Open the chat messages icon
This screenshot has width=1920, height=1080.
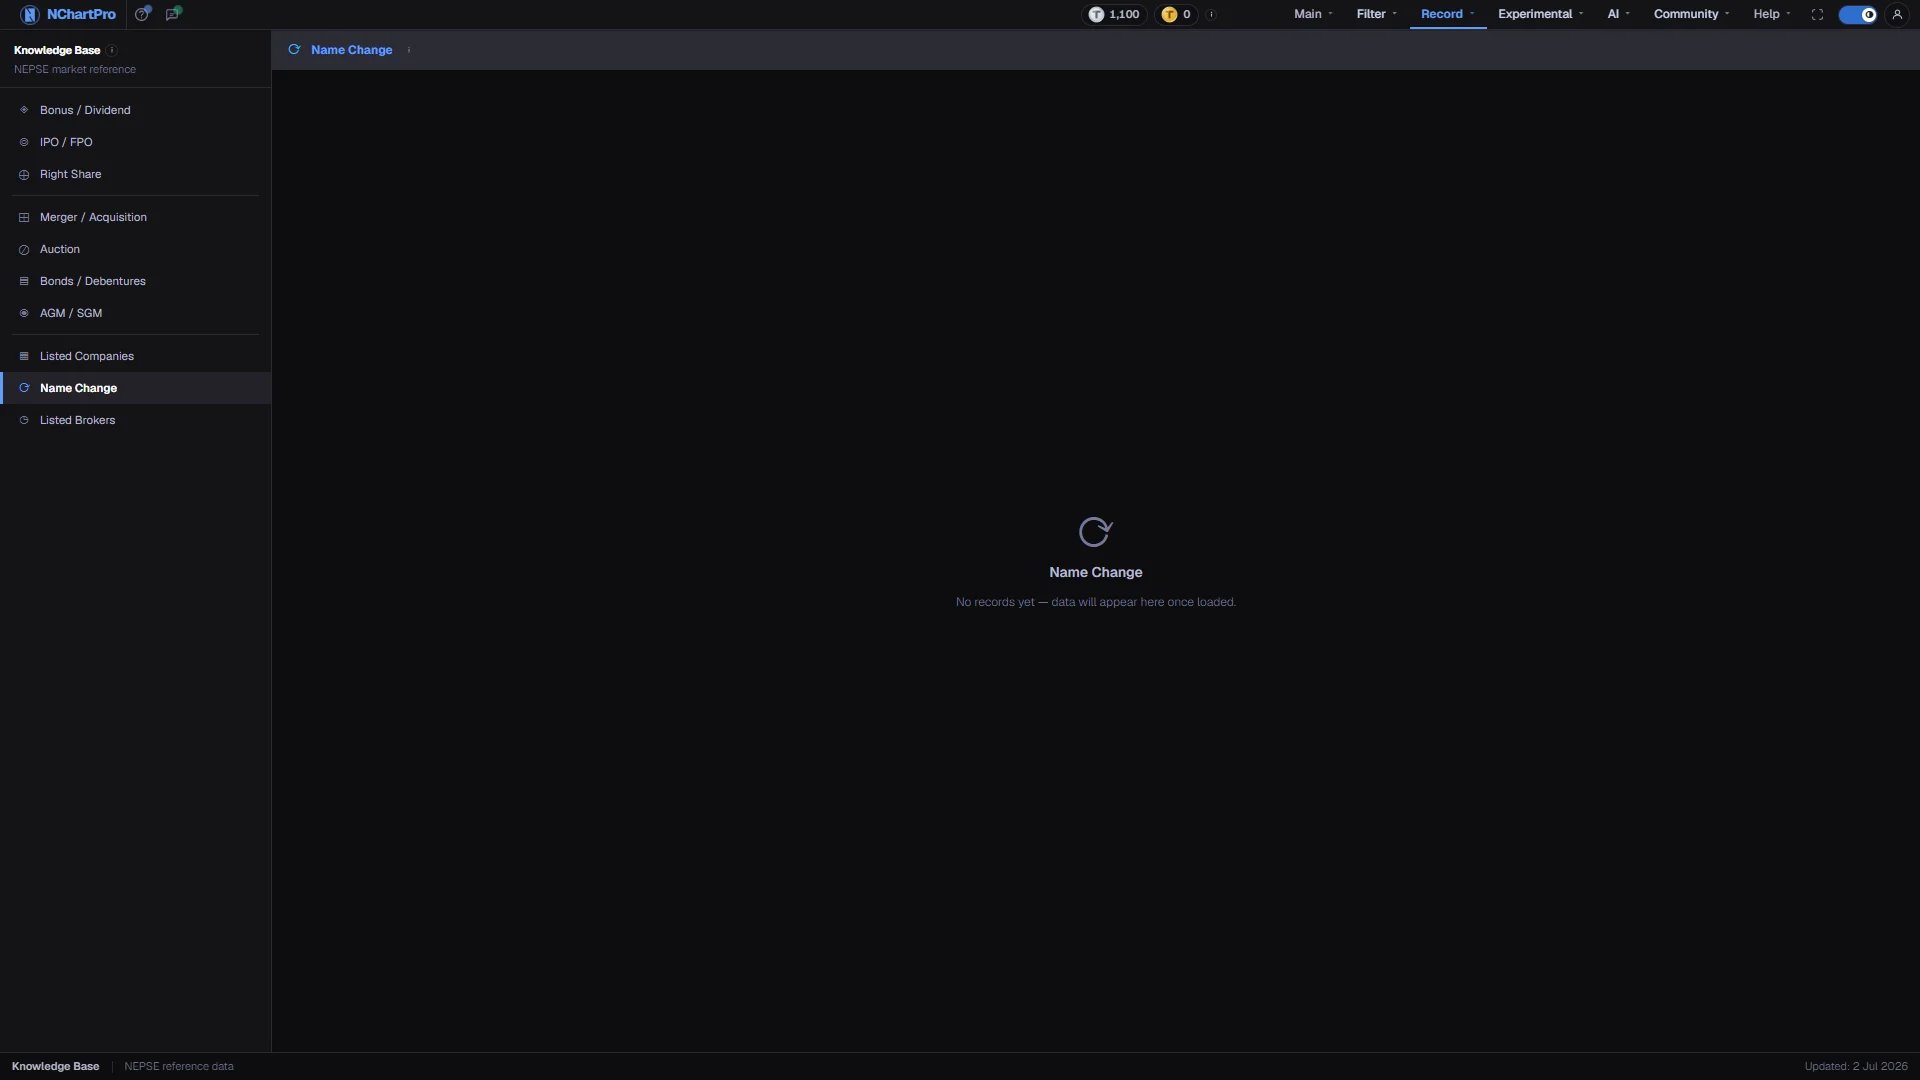coord(173,14)
